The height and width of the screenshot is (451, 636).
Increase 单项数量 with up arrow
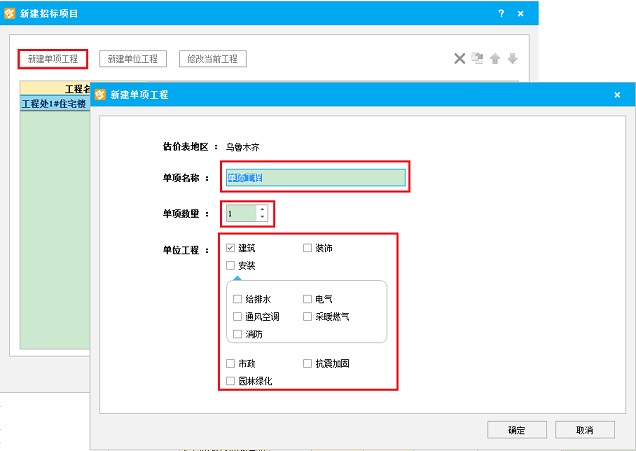coord(262,209)
